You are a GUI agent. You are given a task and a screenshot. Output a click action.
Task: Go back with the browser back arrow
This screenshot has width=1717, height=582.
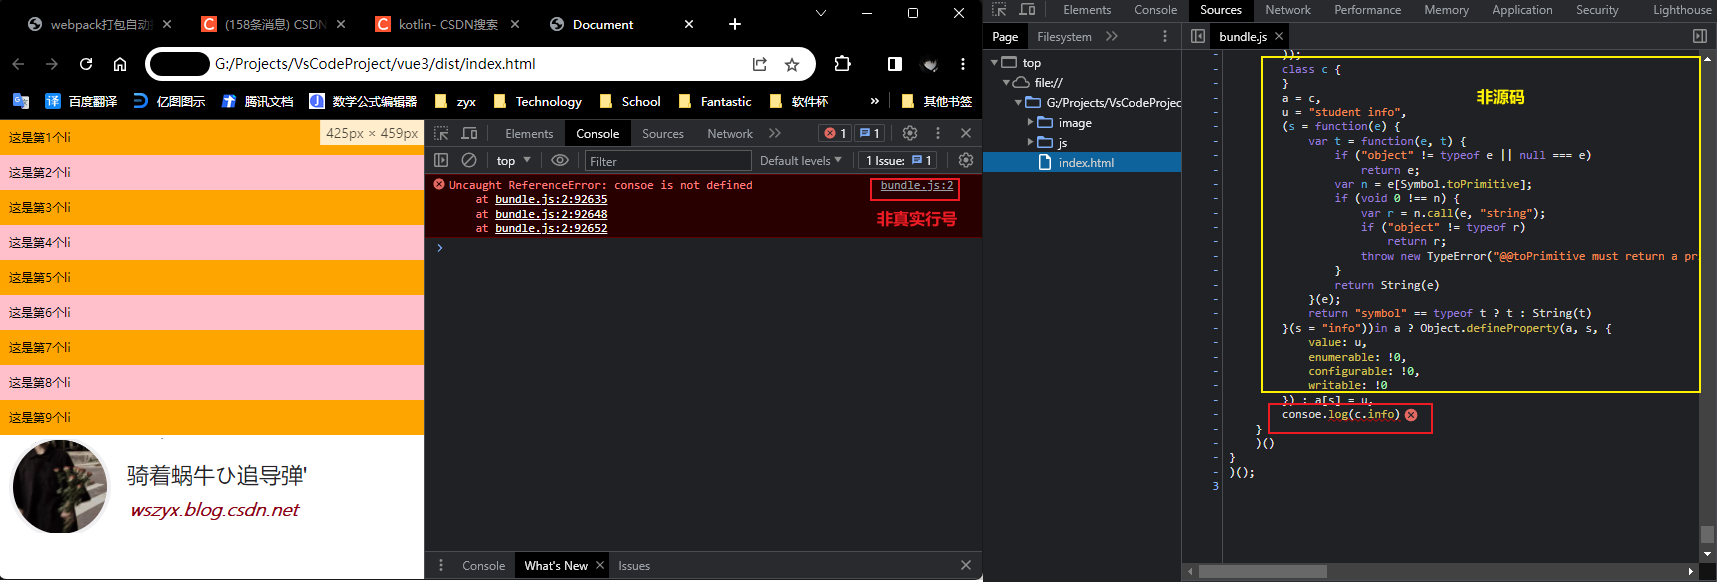click(x=18, y=64)
